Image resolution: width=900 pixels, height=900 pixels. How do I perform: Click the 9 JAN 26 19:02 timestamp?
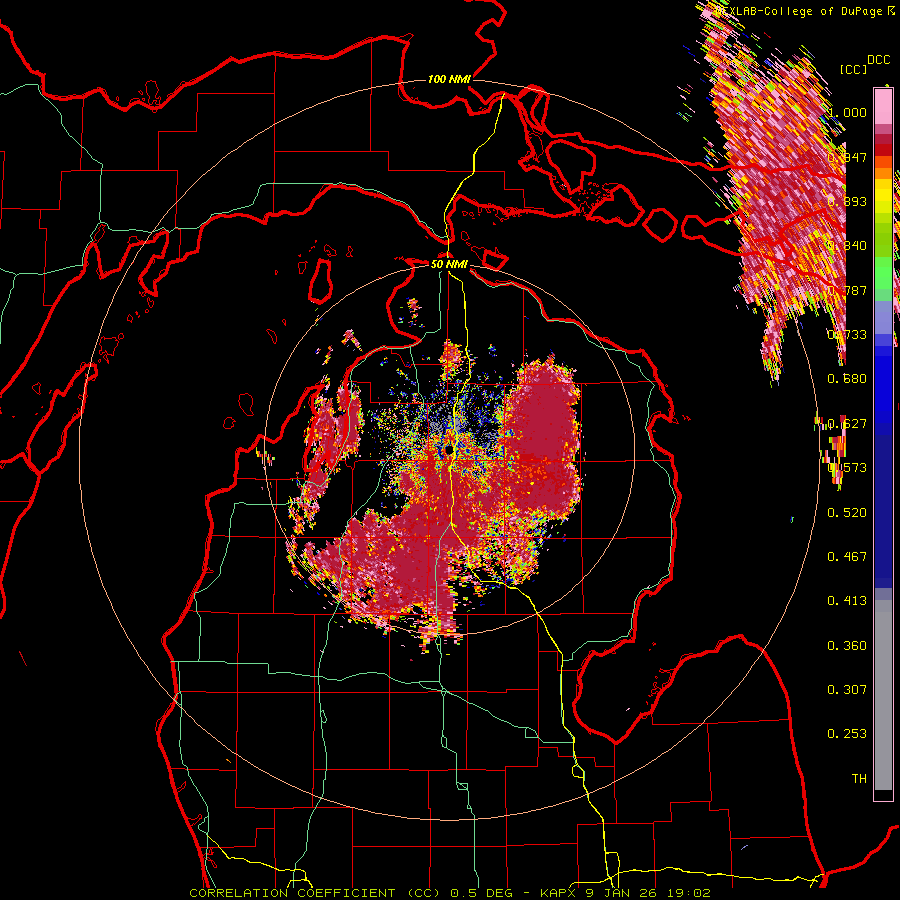648,893
